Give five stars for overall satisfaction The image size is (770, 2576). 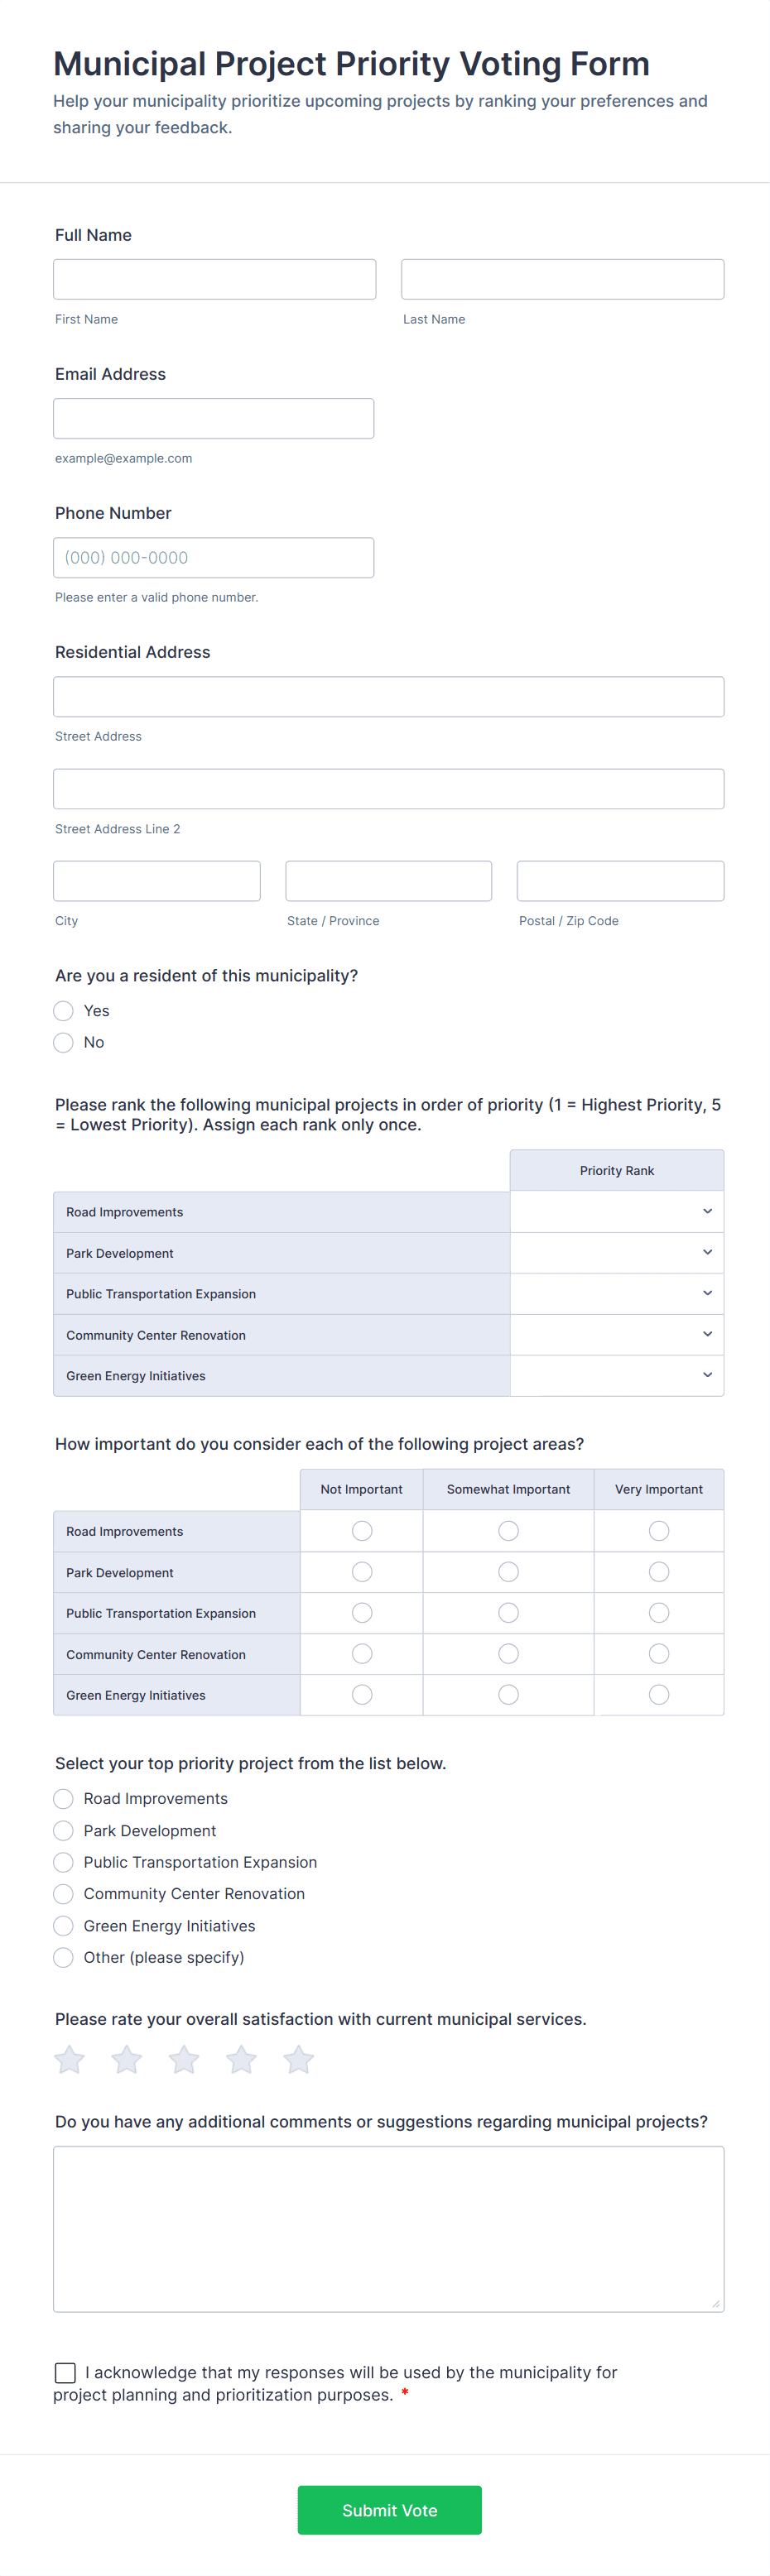298,2059
